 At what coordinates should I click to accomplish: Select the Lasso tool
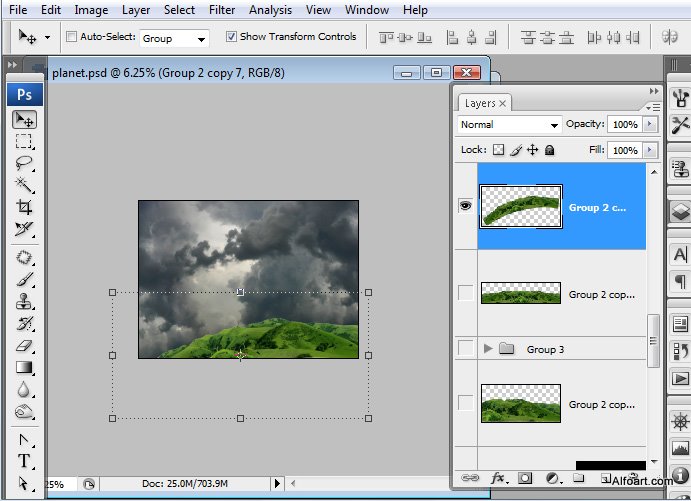[24, 163]
